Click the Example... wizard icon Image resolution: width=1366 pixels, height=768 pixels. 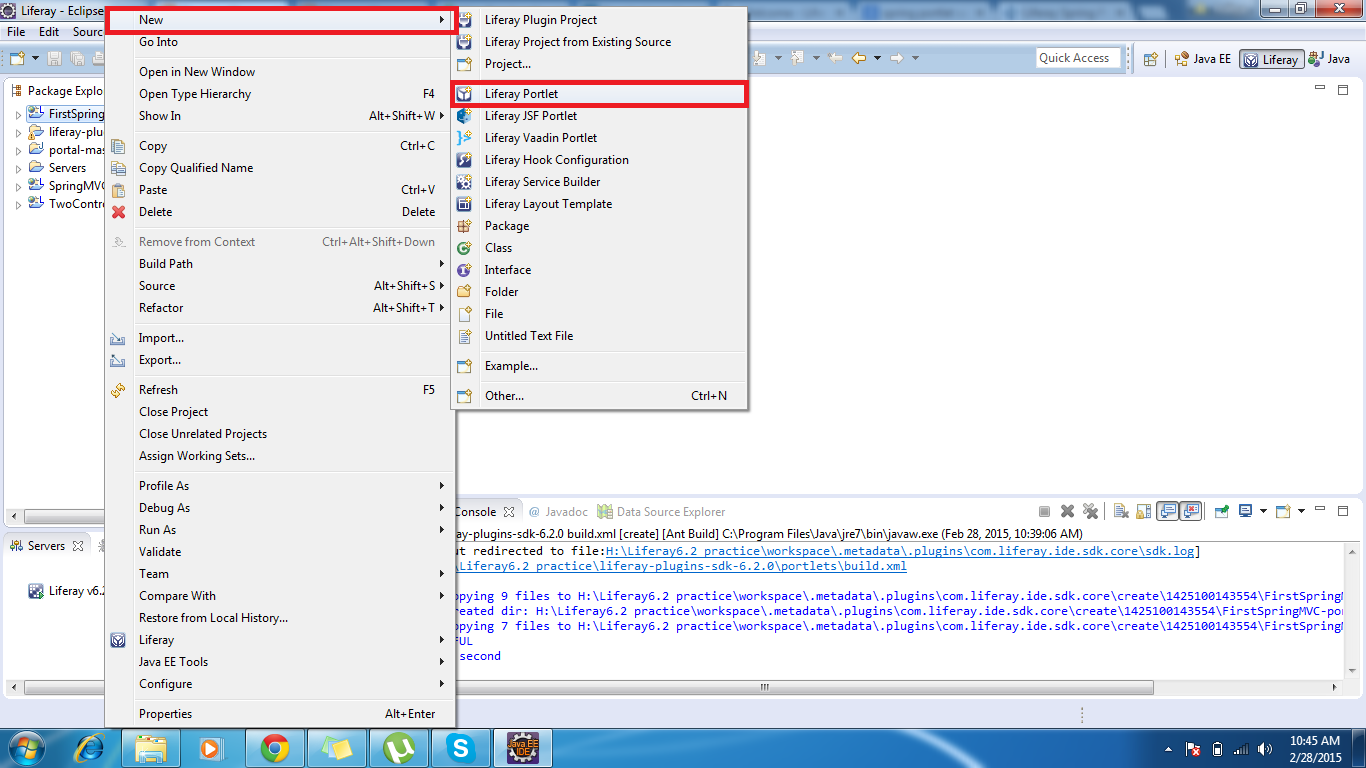pyautogui.click(x=464, y=366)
